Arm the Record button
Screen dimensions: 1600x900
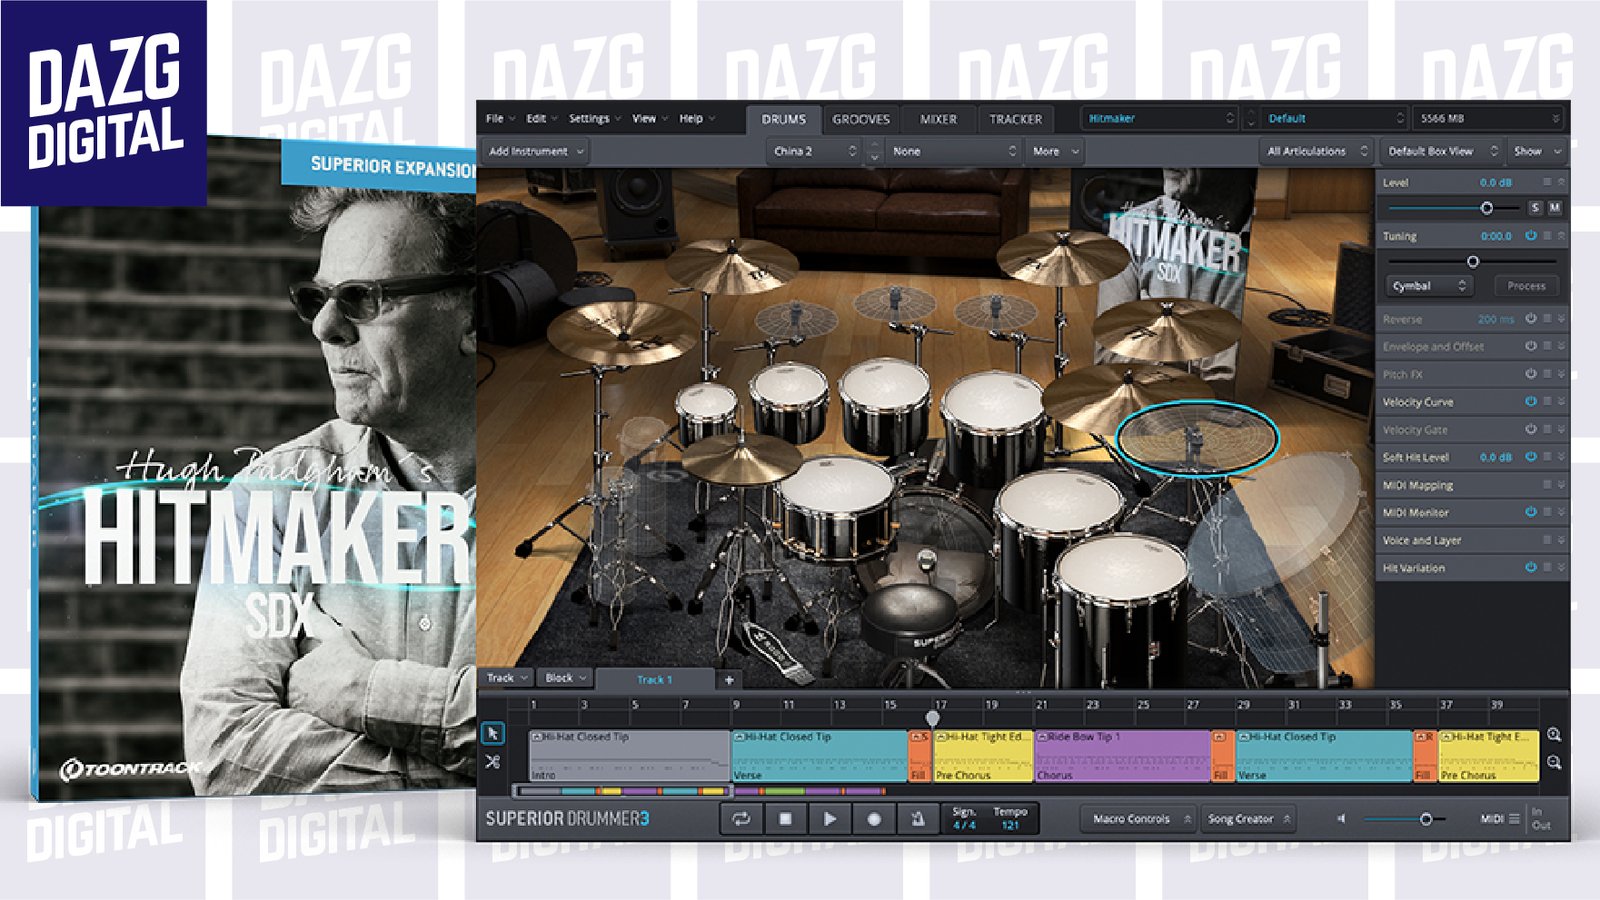pos(873,819)
